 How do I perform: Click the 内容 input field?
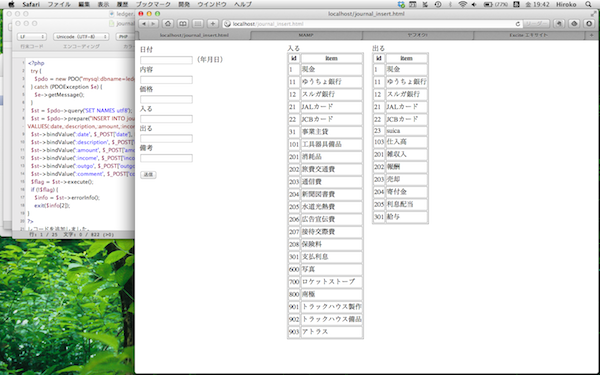[166, 80]
